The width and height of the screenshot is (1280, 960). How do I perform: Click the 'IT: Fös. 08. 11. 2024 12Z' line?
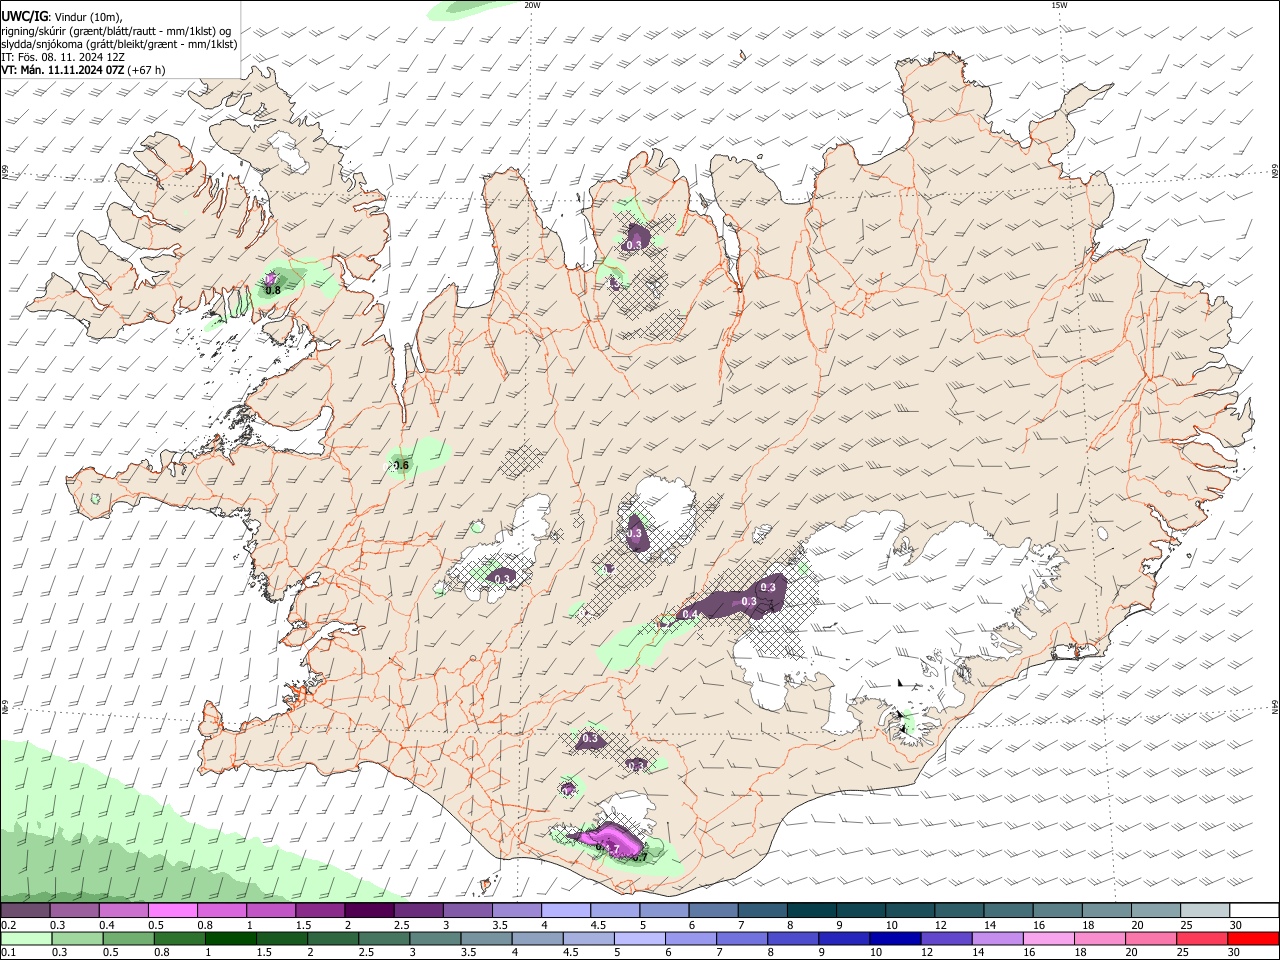pos(63,57)
